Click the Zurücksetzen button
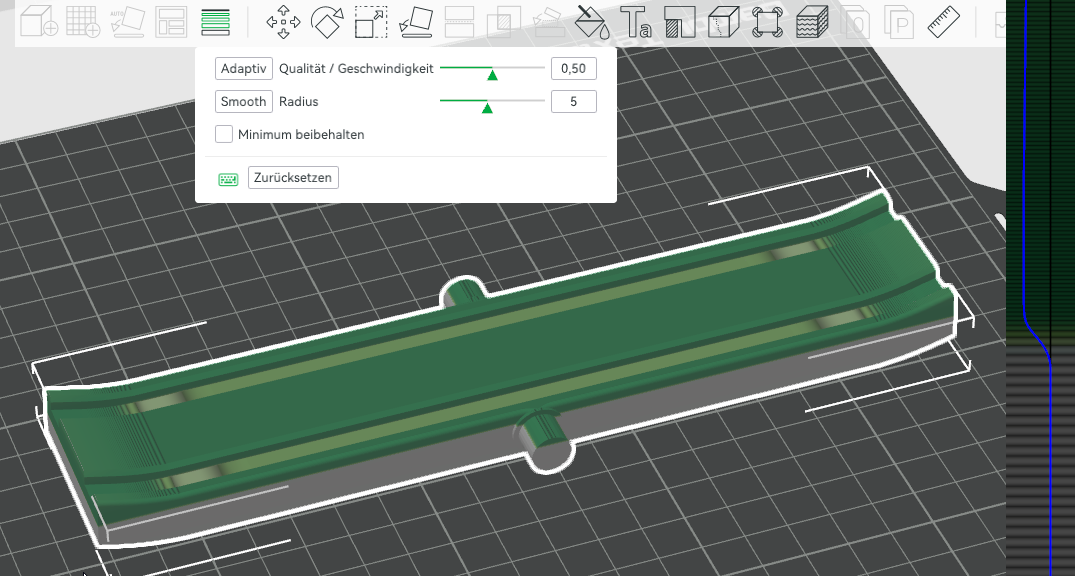Image resolution: width=1075 pixels, height=576 pixels. (x=293, y=178)
